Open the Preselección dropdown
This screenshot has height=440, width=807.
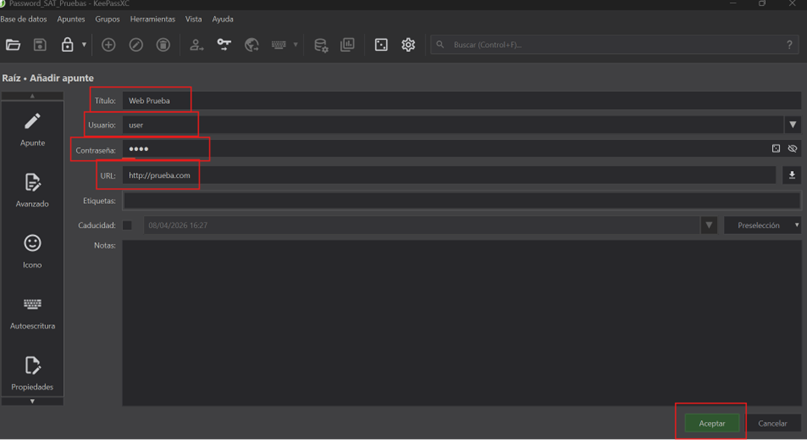point(762,225)
